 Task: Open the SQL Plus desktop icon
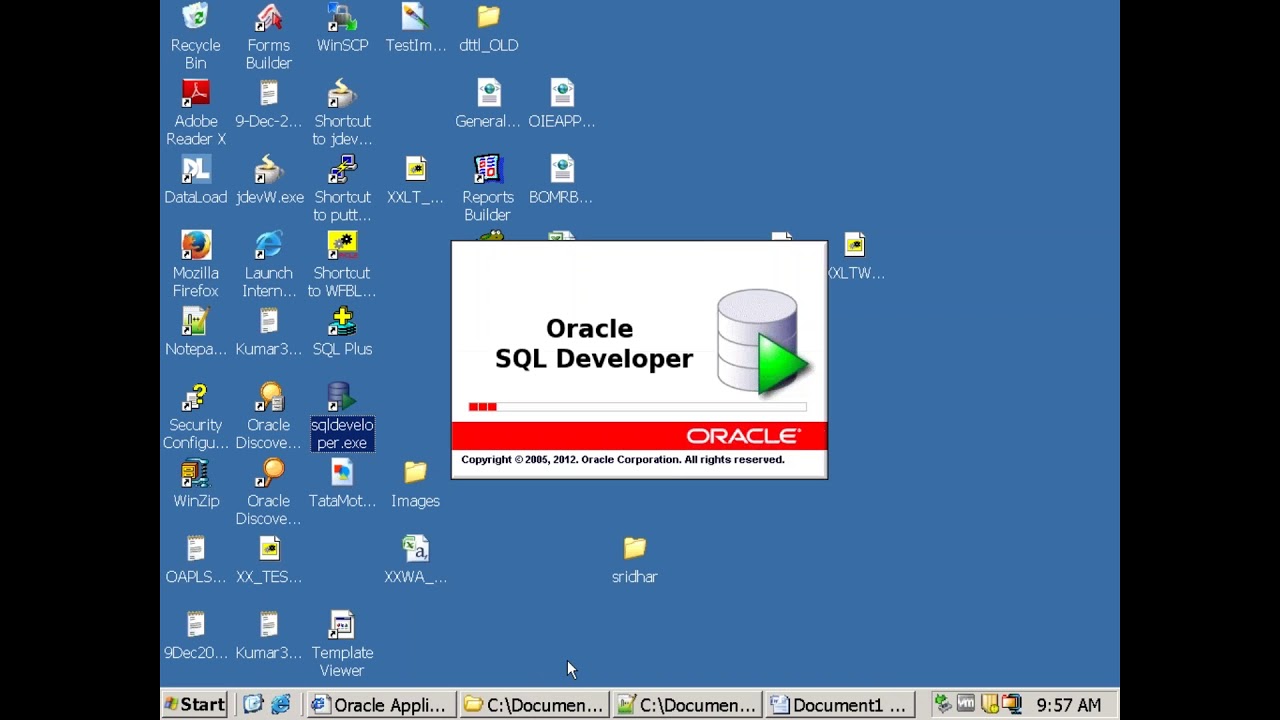[x=342, y=332]
